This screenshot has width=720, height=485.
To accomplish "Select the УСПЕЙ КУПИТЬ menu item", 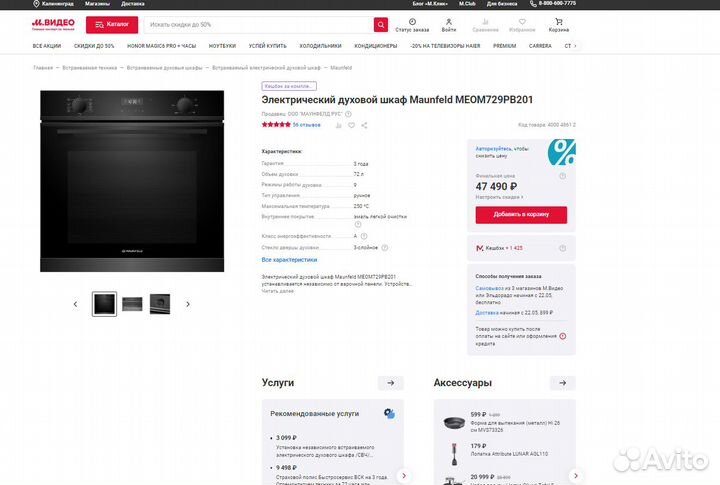I will tap(268, 46).
